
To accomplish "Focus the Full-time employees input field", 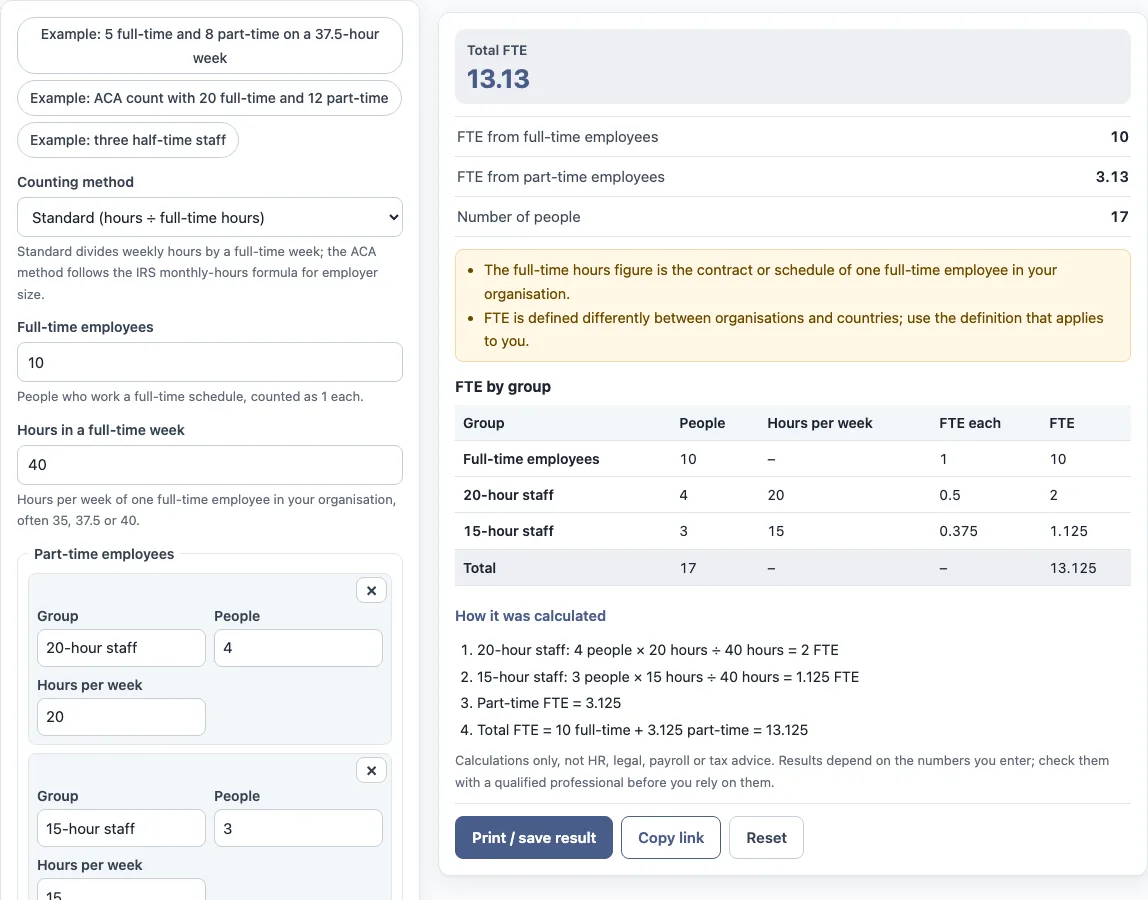I will (x=209, y=362).
